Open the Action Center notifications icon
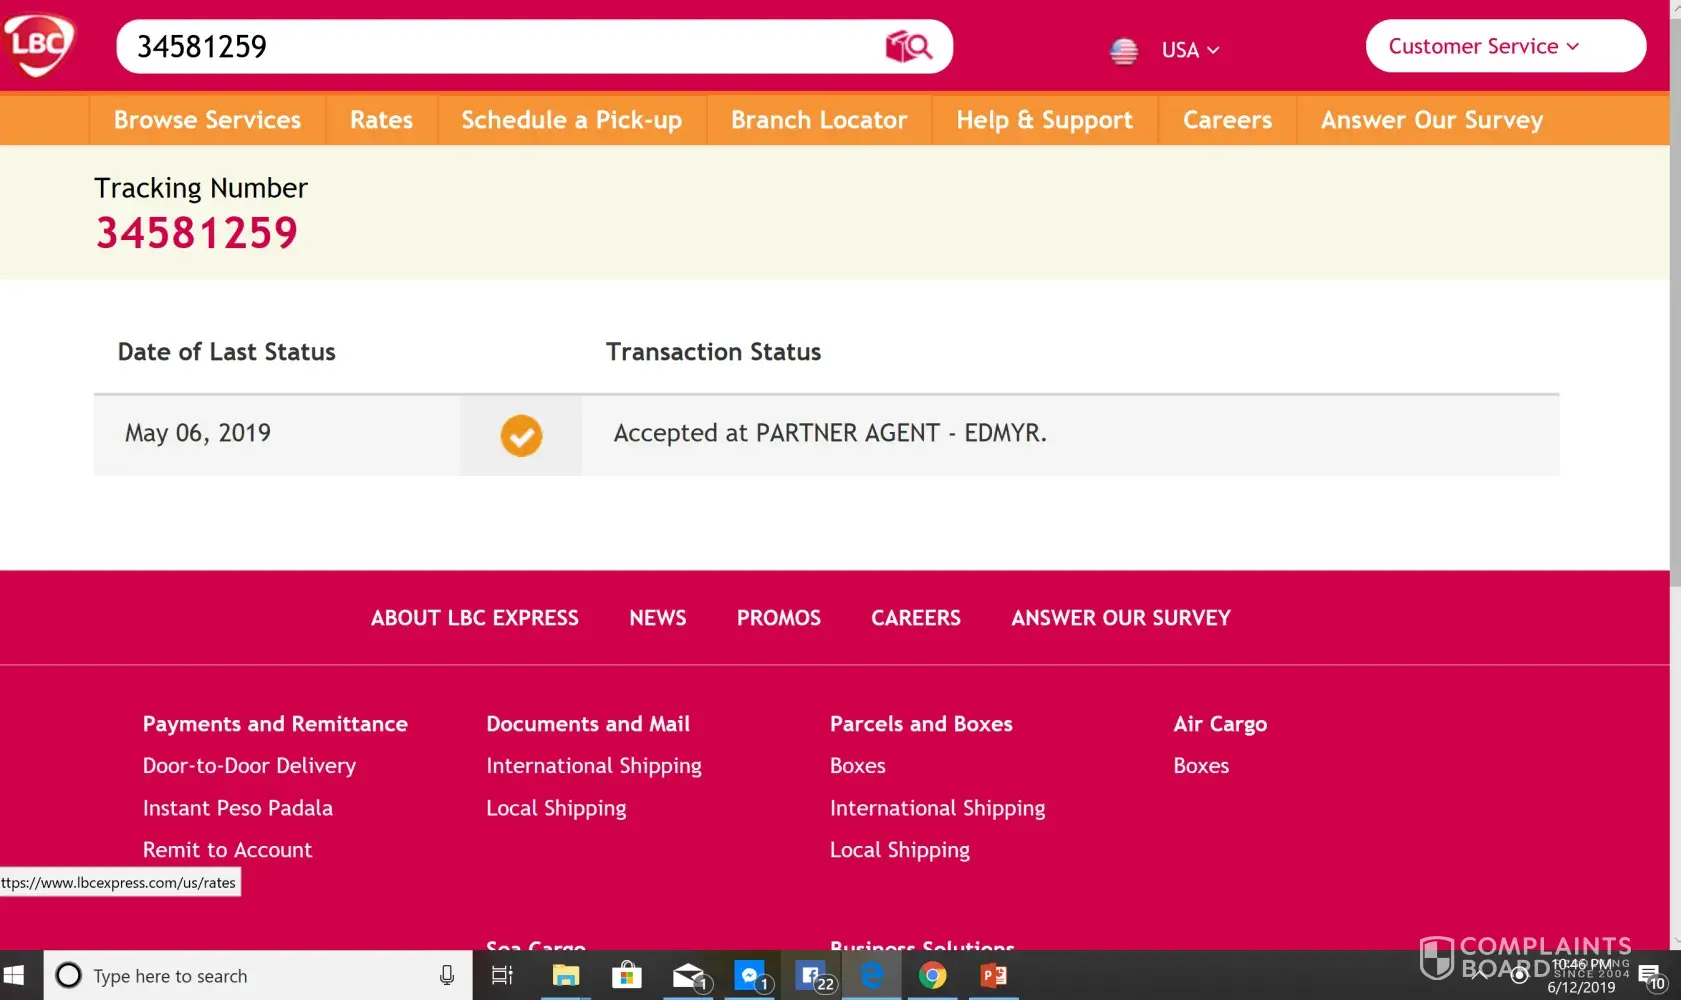Screen dimensions: 1681x1000 tap(1652, 977)
